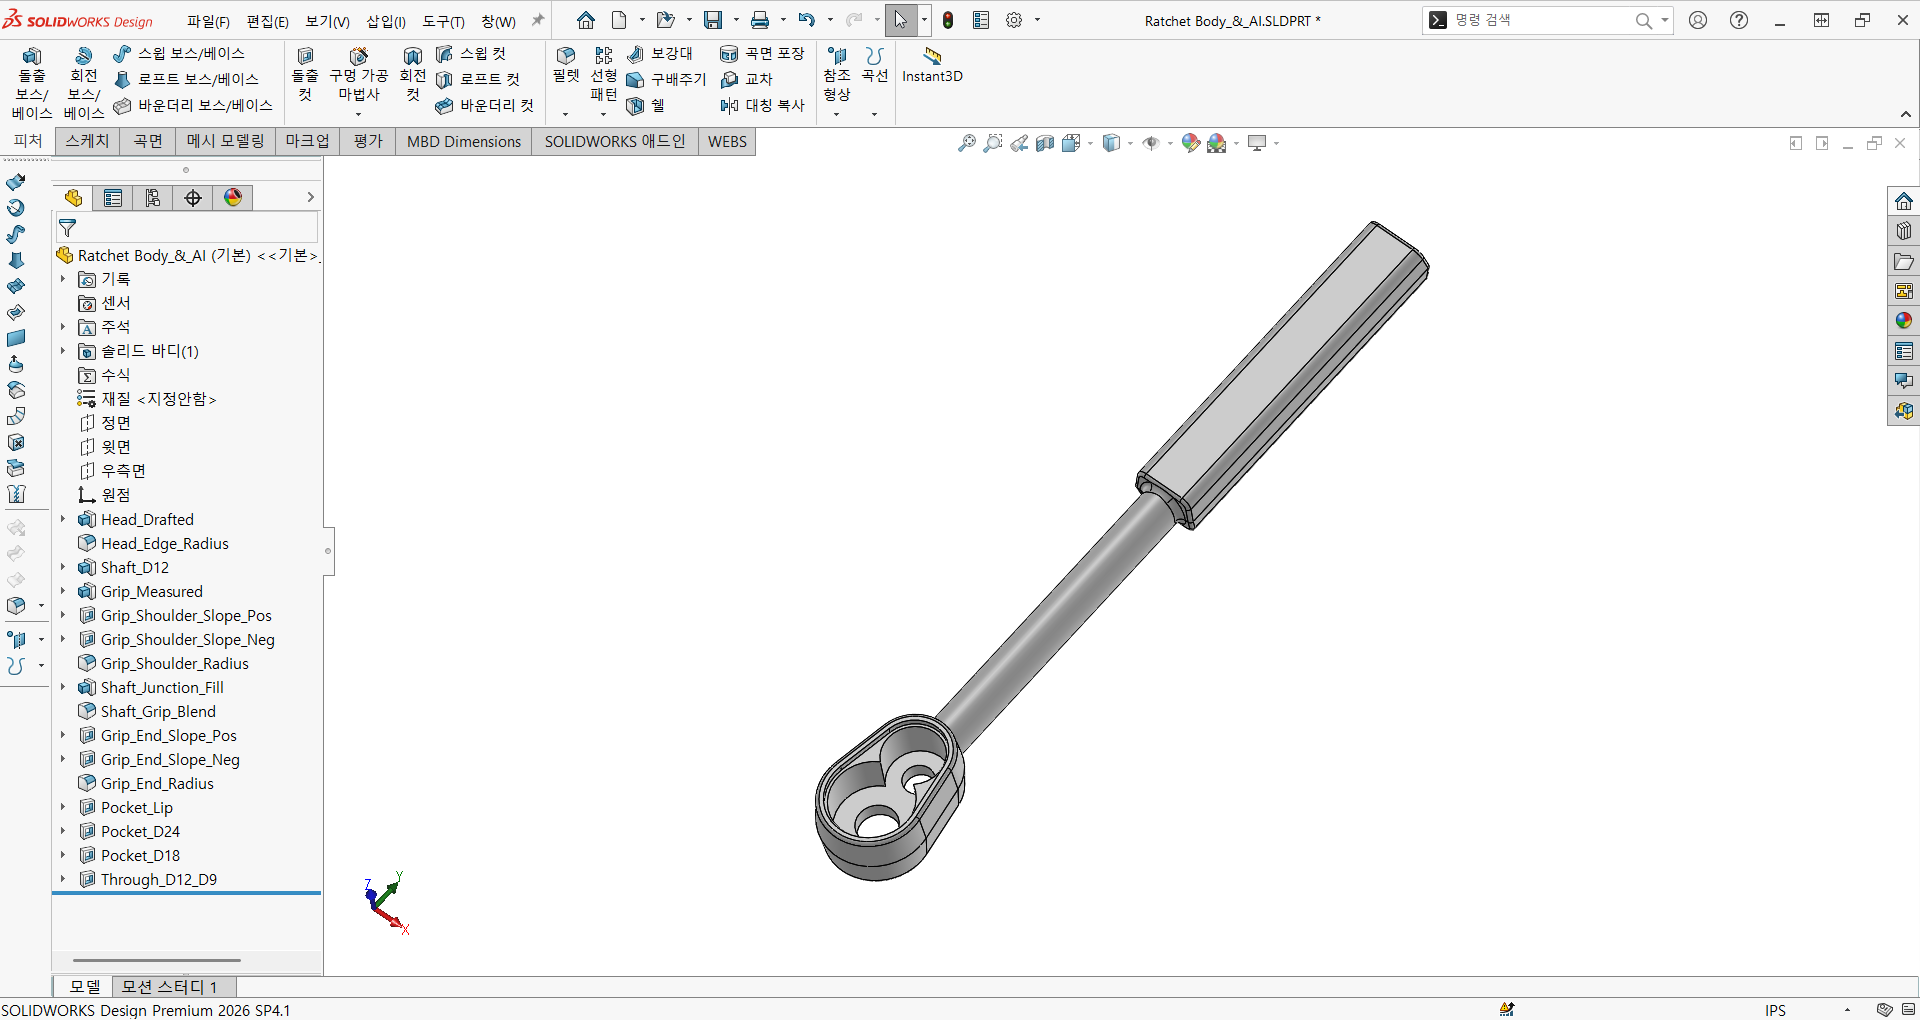The width and height of the screenshot is (1920, 1020).
Task: Expand the FeatureManager tab overflow arrow
Action: 310,198
